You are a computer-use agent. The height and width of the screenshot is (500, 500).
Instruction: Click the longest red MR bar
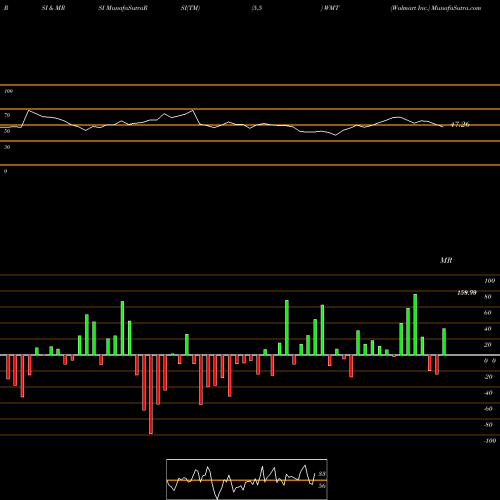point(151,394)
